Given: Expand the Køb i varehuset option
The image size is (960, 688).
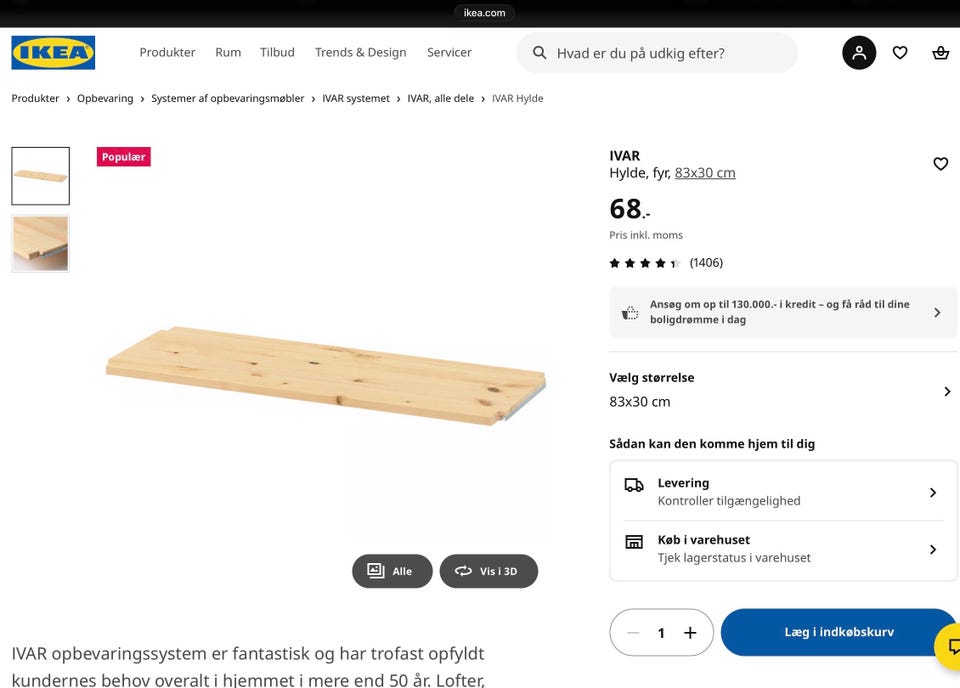Looking at the screenshot, I should coord(932,549).
